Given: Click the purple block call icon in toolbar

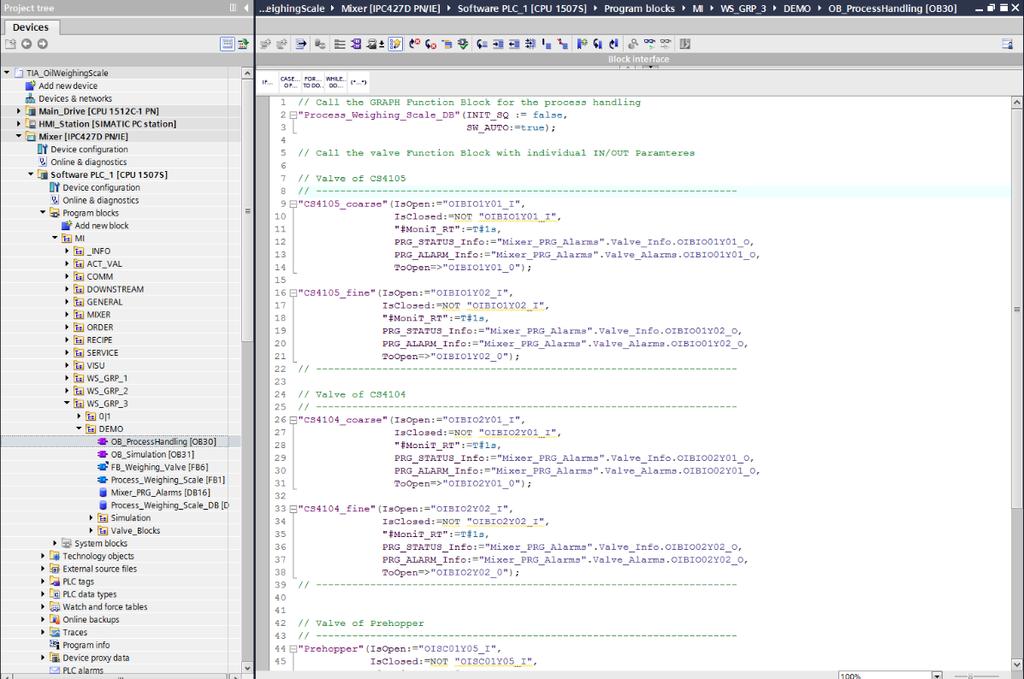Looking at the screenshot, I should tap(356, 44).
